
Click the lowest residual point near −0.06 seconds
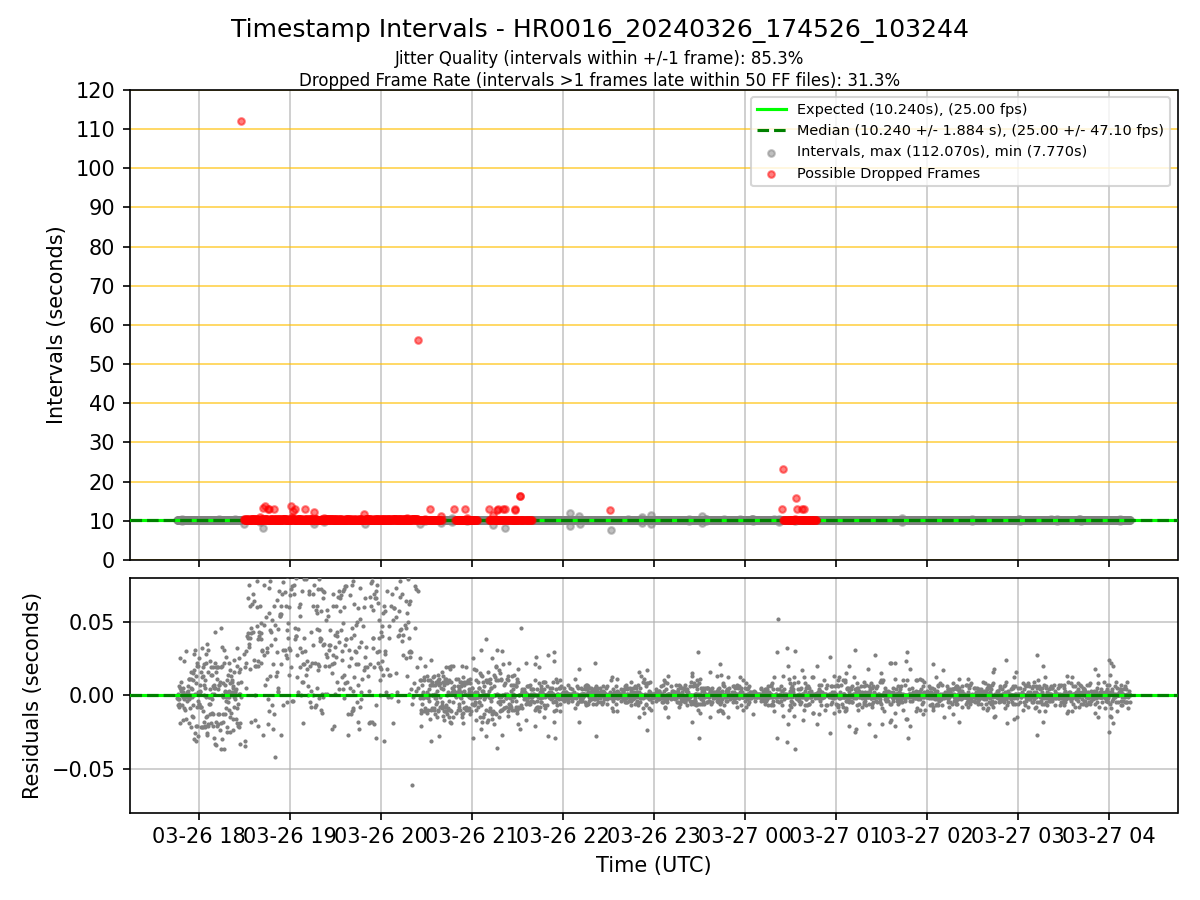pos(412,785)
